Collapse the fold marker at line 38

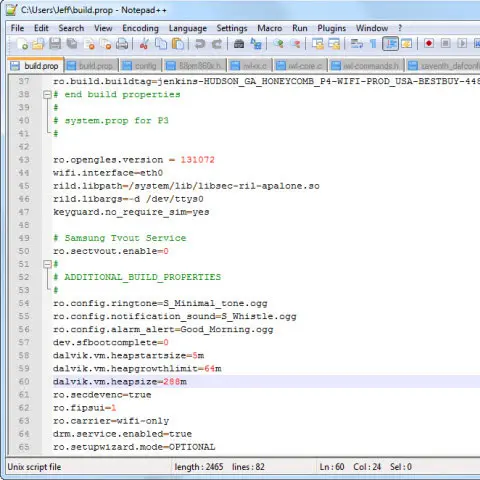(x=47, y=95)
